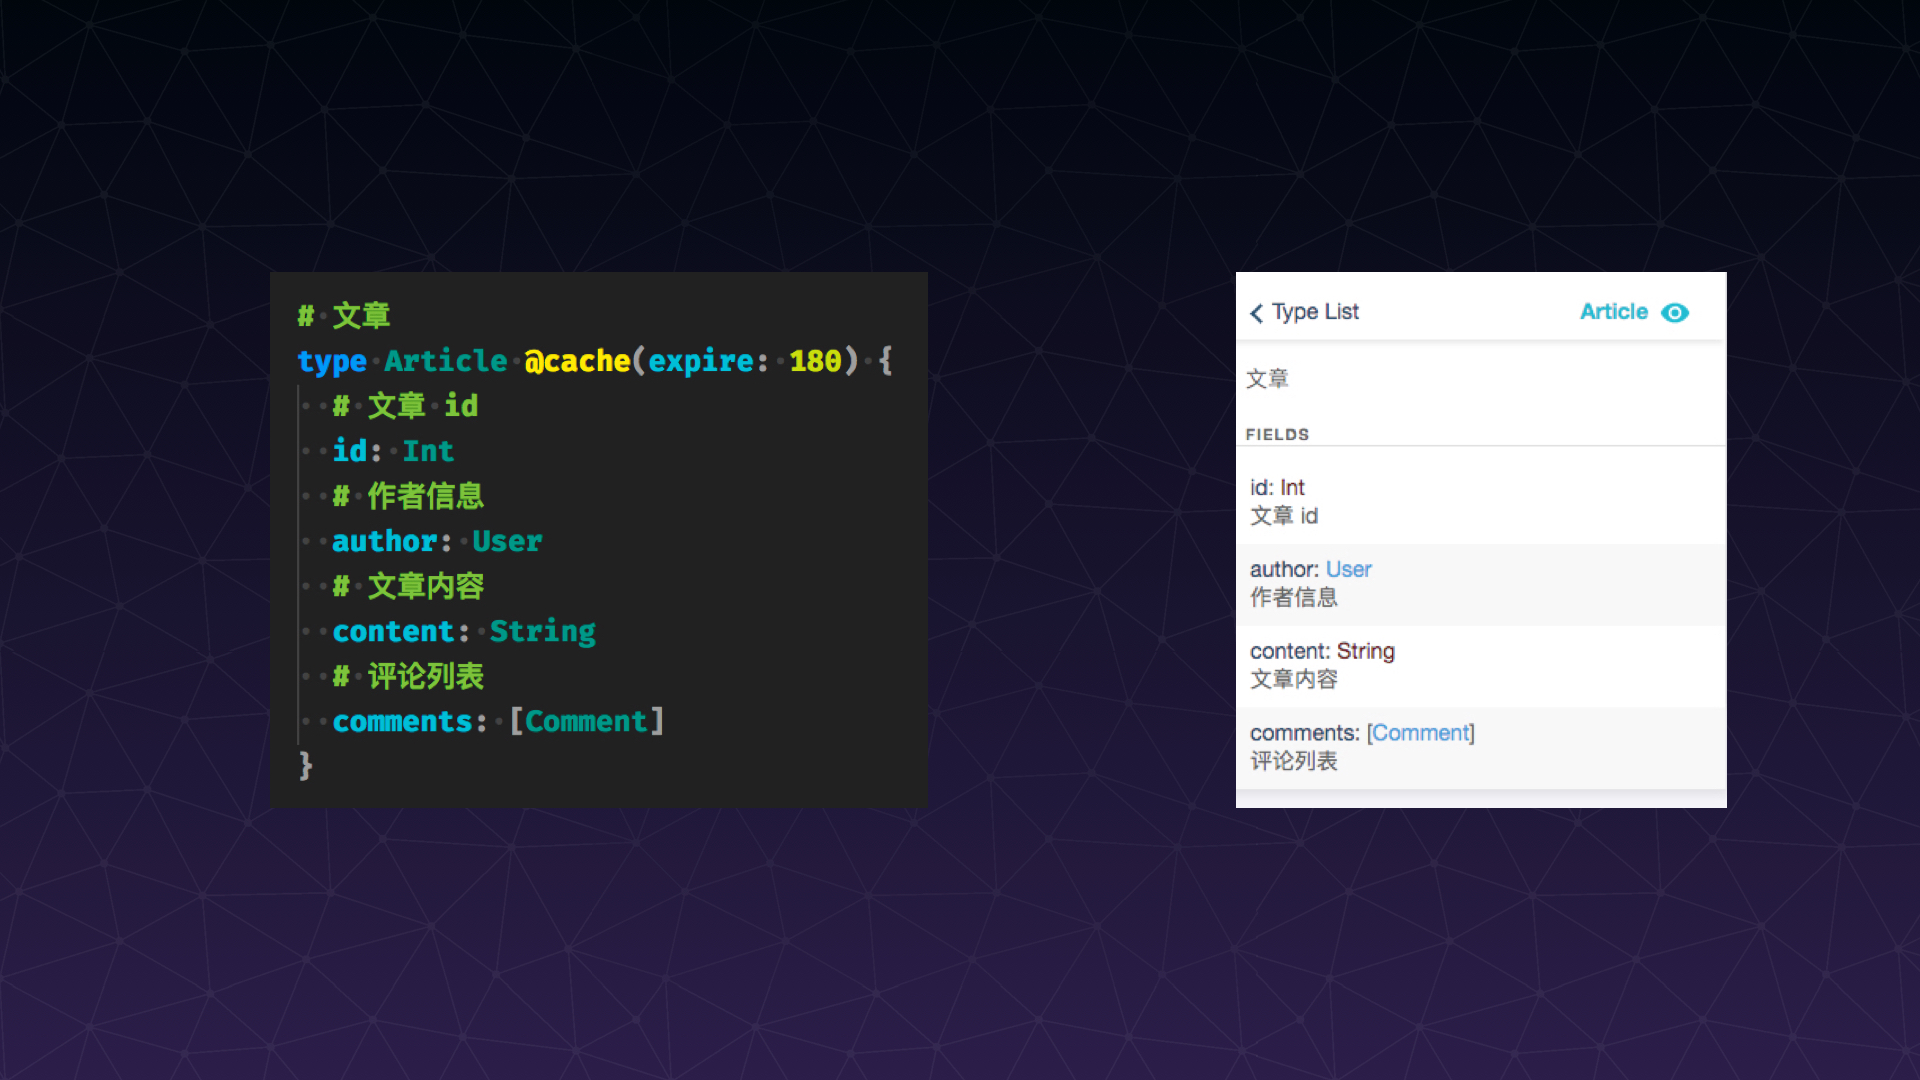Viewport: 1920px width, 1080px height.
Task: Toggle the eye icon next to Article
Action: pyautogui.click(x=1675, y=313)
